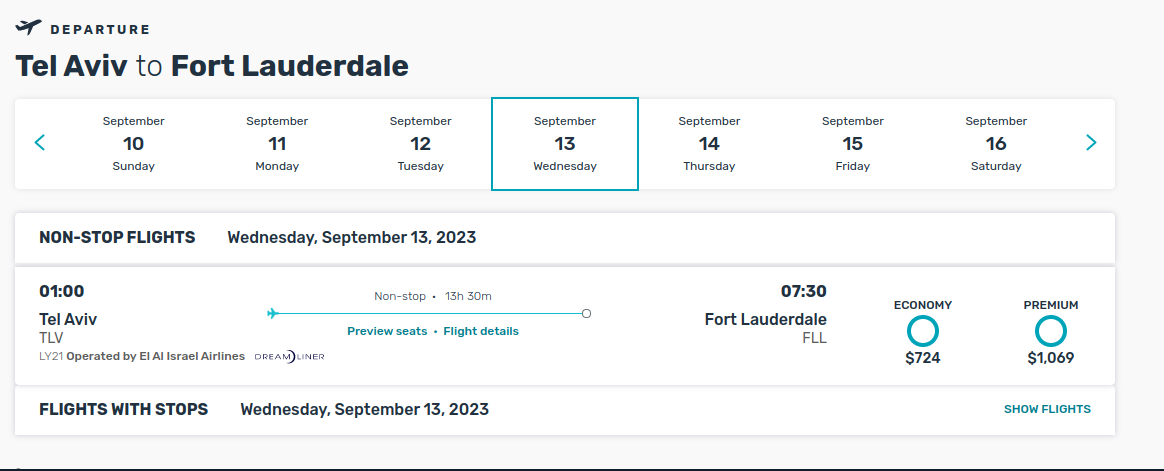Choose the September 11 Monday date
1164x471 pixels.
tap(277, 143)
